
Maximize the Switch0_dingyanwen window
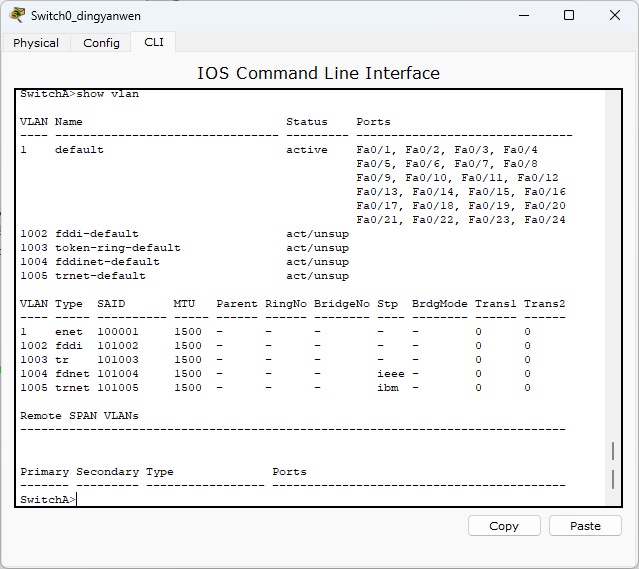tap(569, 15)
